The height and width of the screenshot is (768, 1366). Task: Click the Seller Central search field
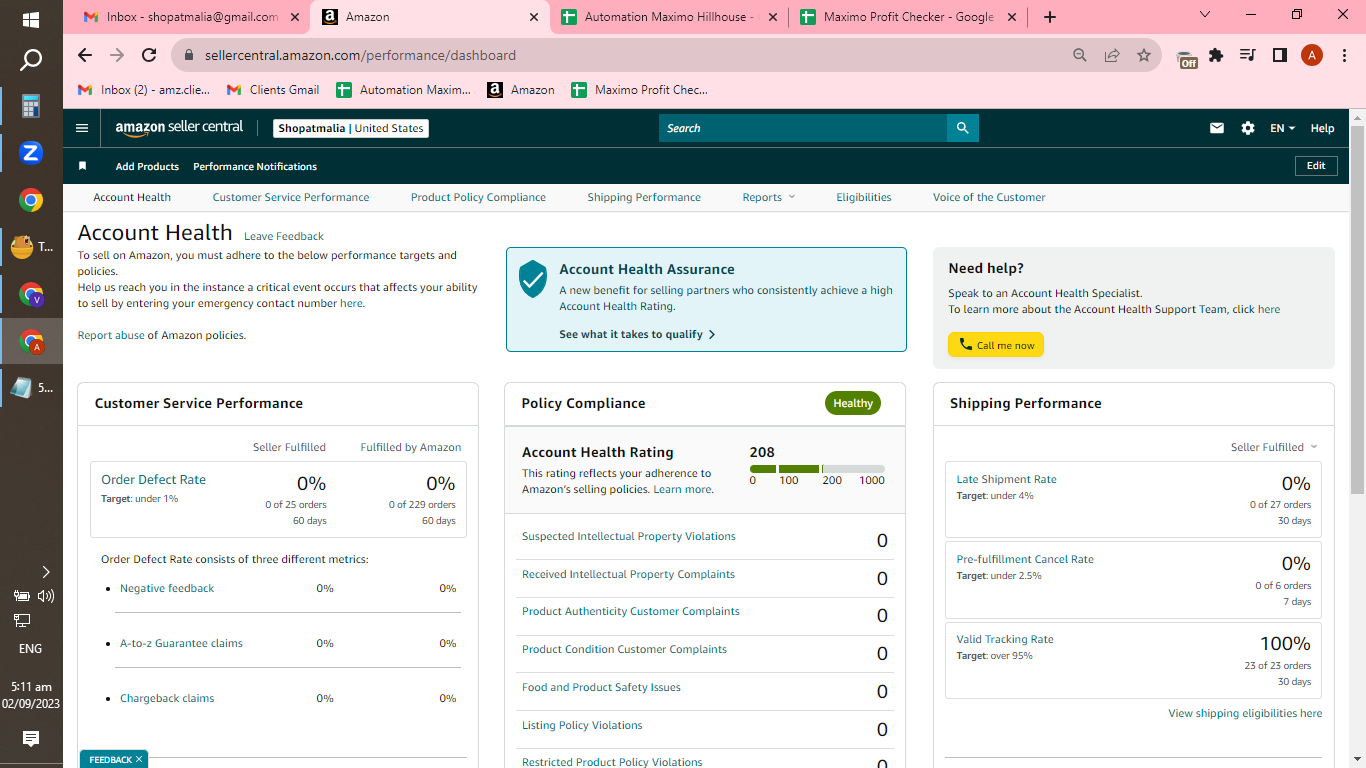[x=803, y=128]
